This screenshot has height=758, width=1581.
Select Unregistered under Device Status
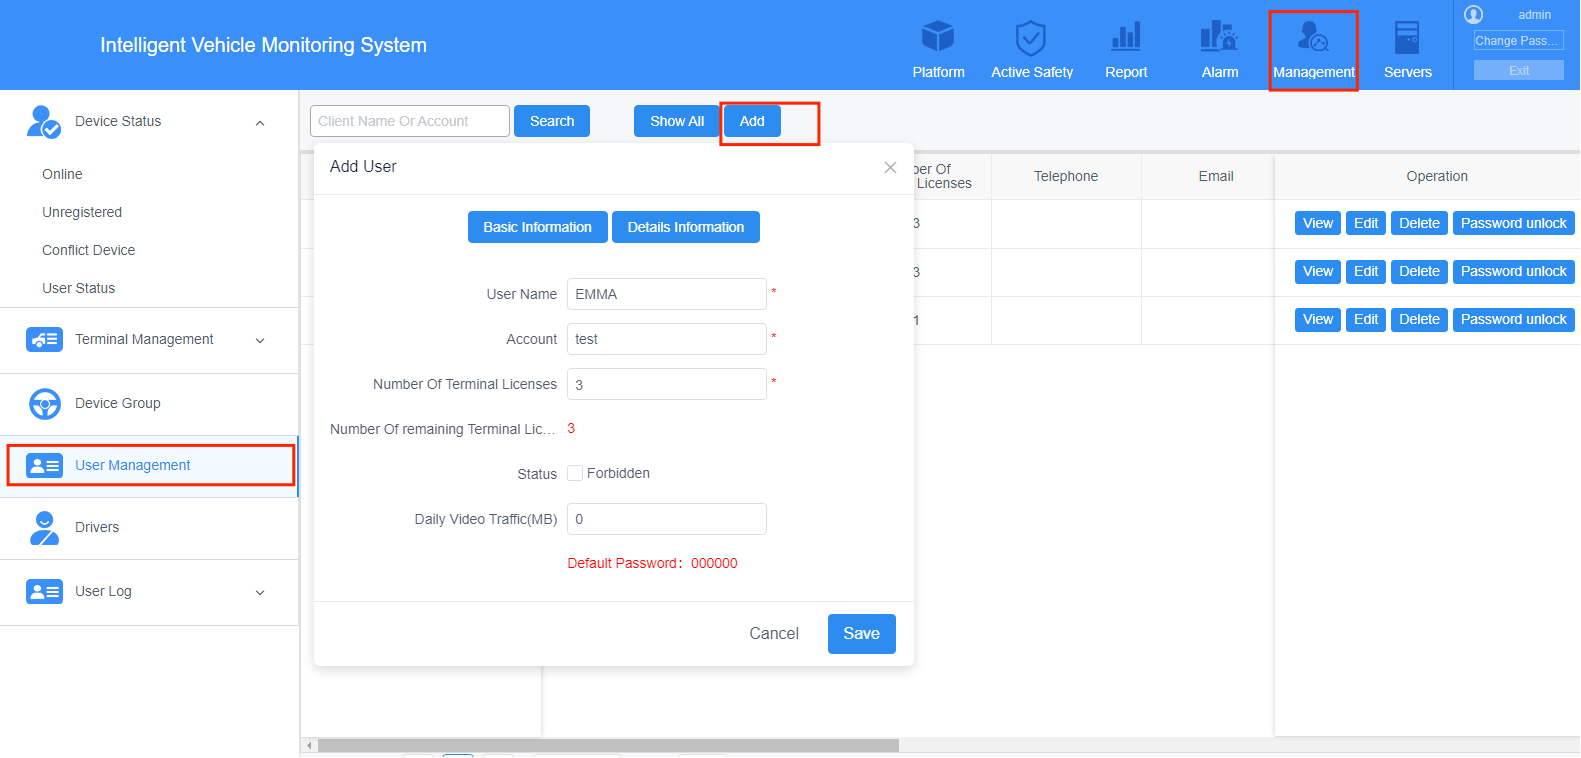82,212
